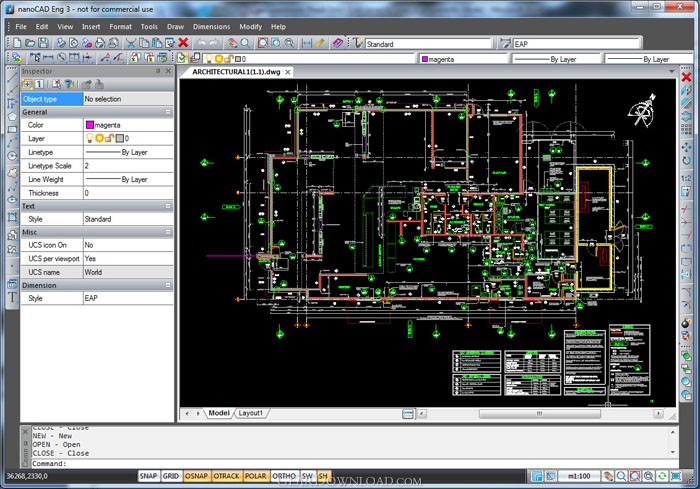Toggle OSNAP mode in status bar
700x489 pixels.
(196, 476)
